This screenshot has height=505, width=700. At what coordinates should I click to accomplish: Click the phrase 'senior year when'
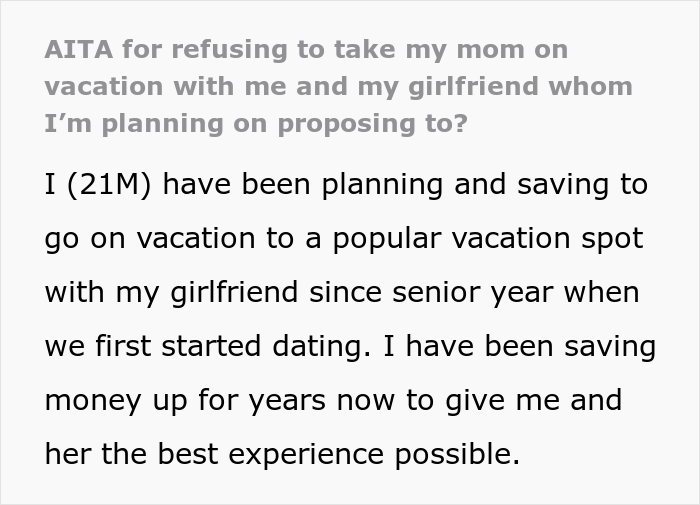(528, 293)
